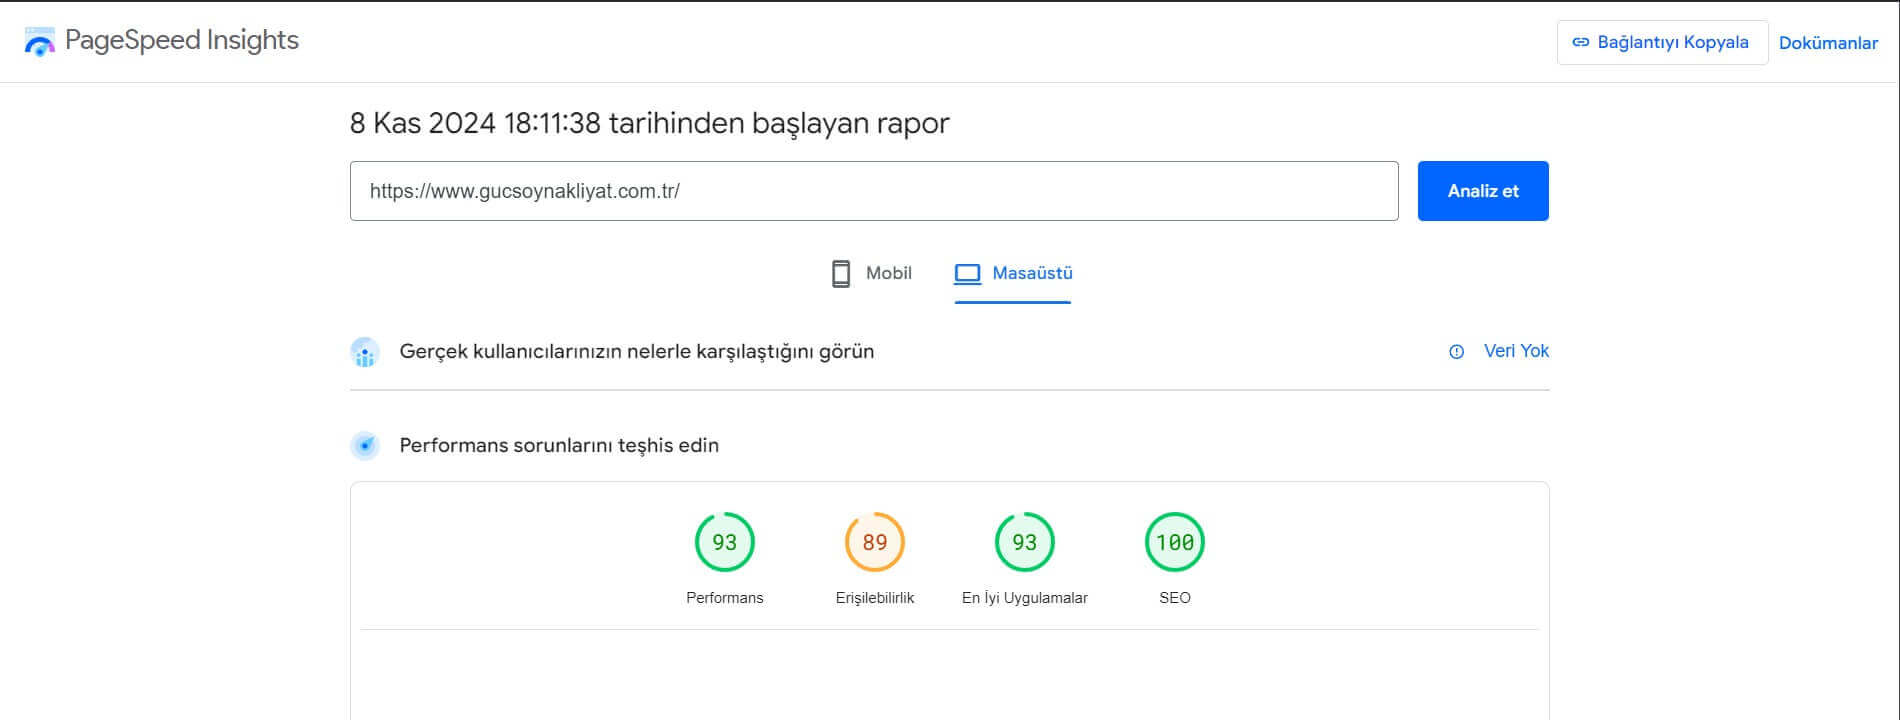Click the PageSpeed Insights logo icon

point(39,42)
